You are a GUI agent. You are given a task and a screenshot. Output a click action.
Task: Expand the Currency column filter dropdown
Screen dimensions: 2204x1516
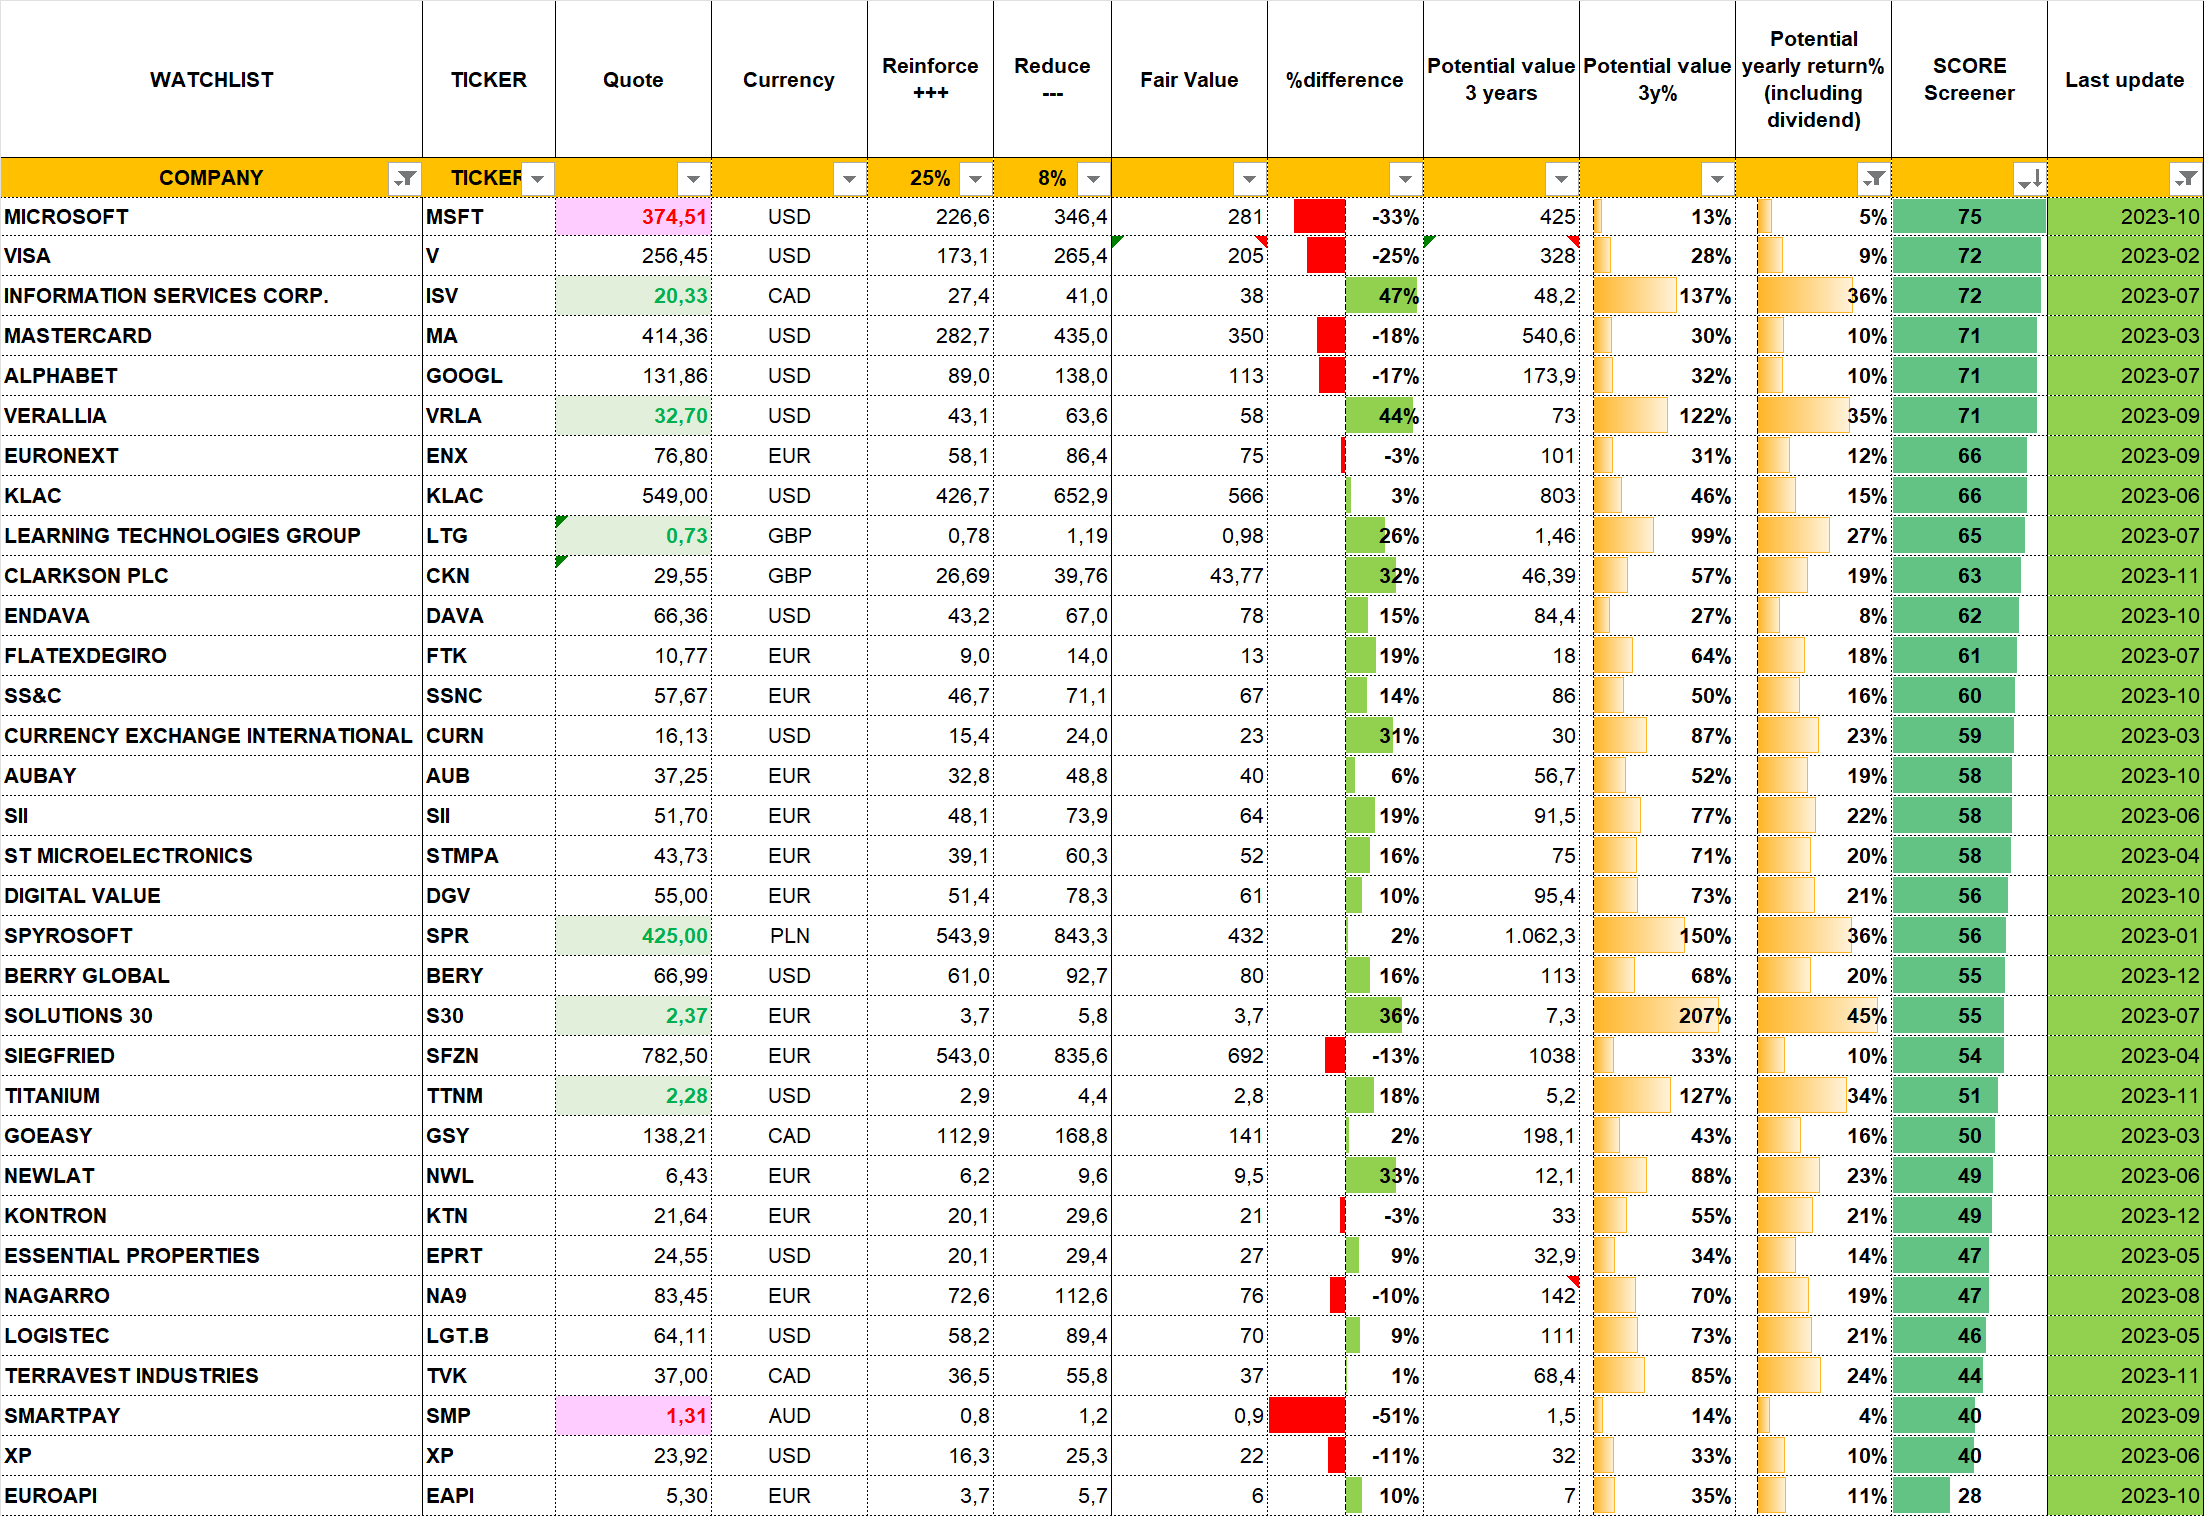[849, 179]
